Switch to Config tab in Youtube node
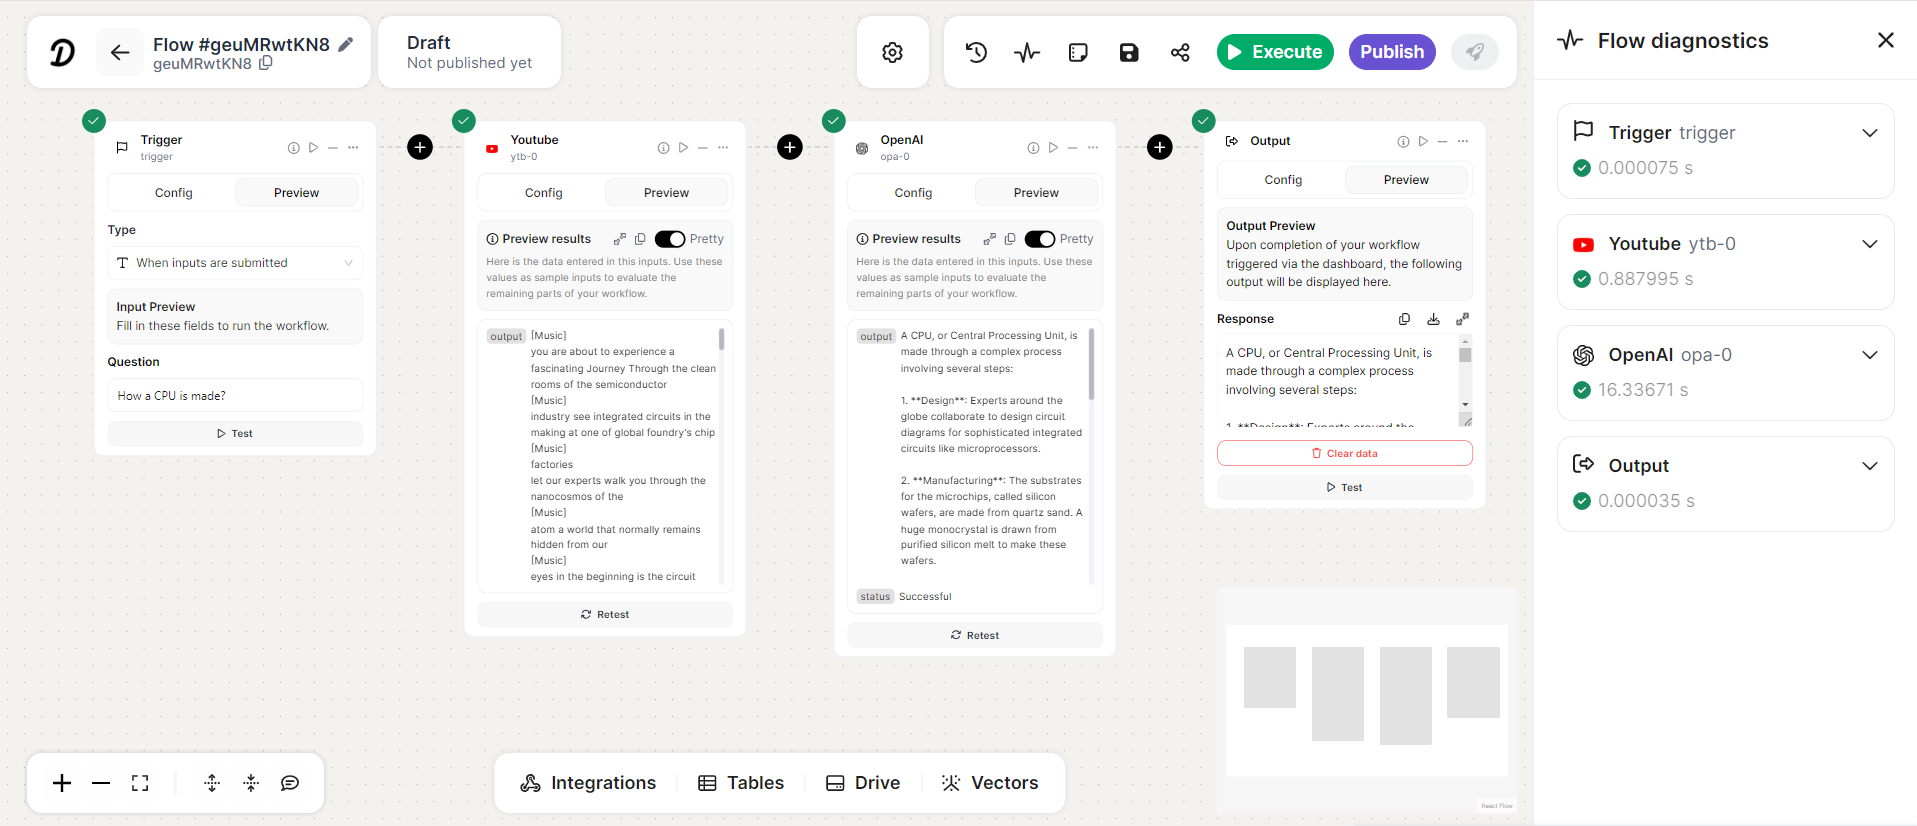Screen dimensions: 1917x826 tap(543, 193)
